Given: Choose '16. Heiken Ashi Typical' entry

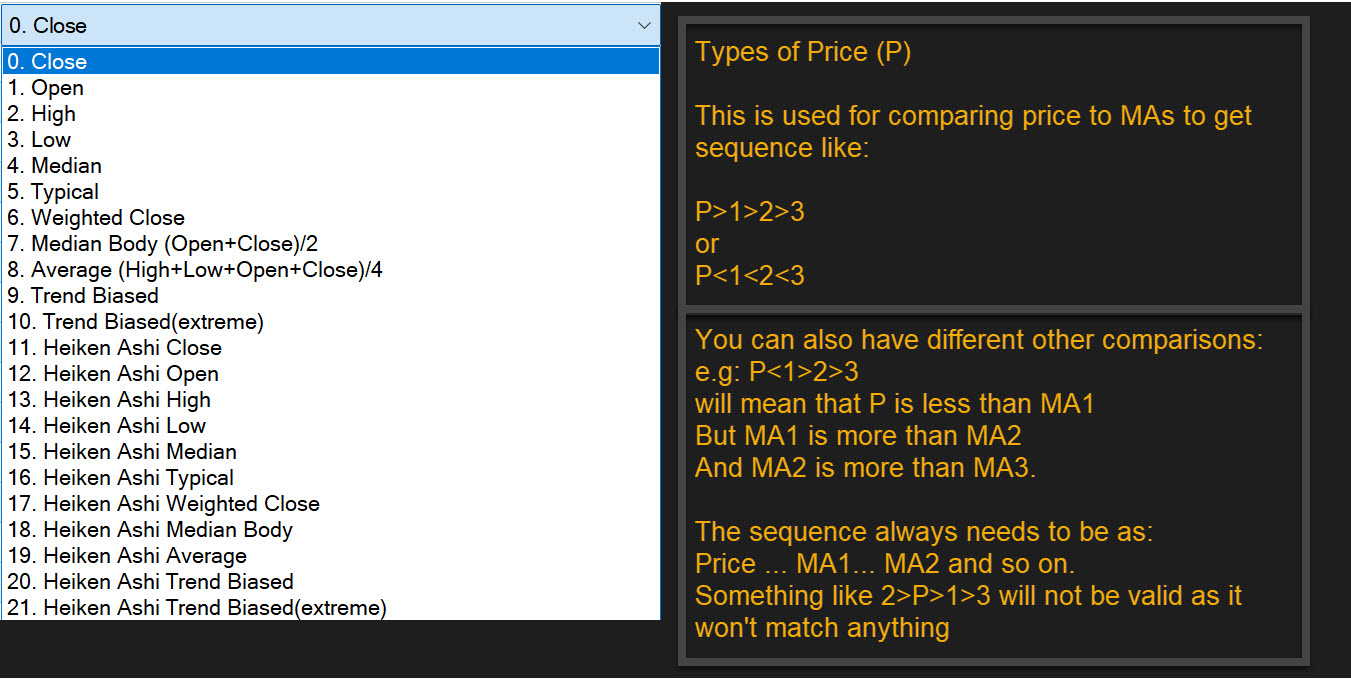Looking at the screenshot, I should click(121, 478).
